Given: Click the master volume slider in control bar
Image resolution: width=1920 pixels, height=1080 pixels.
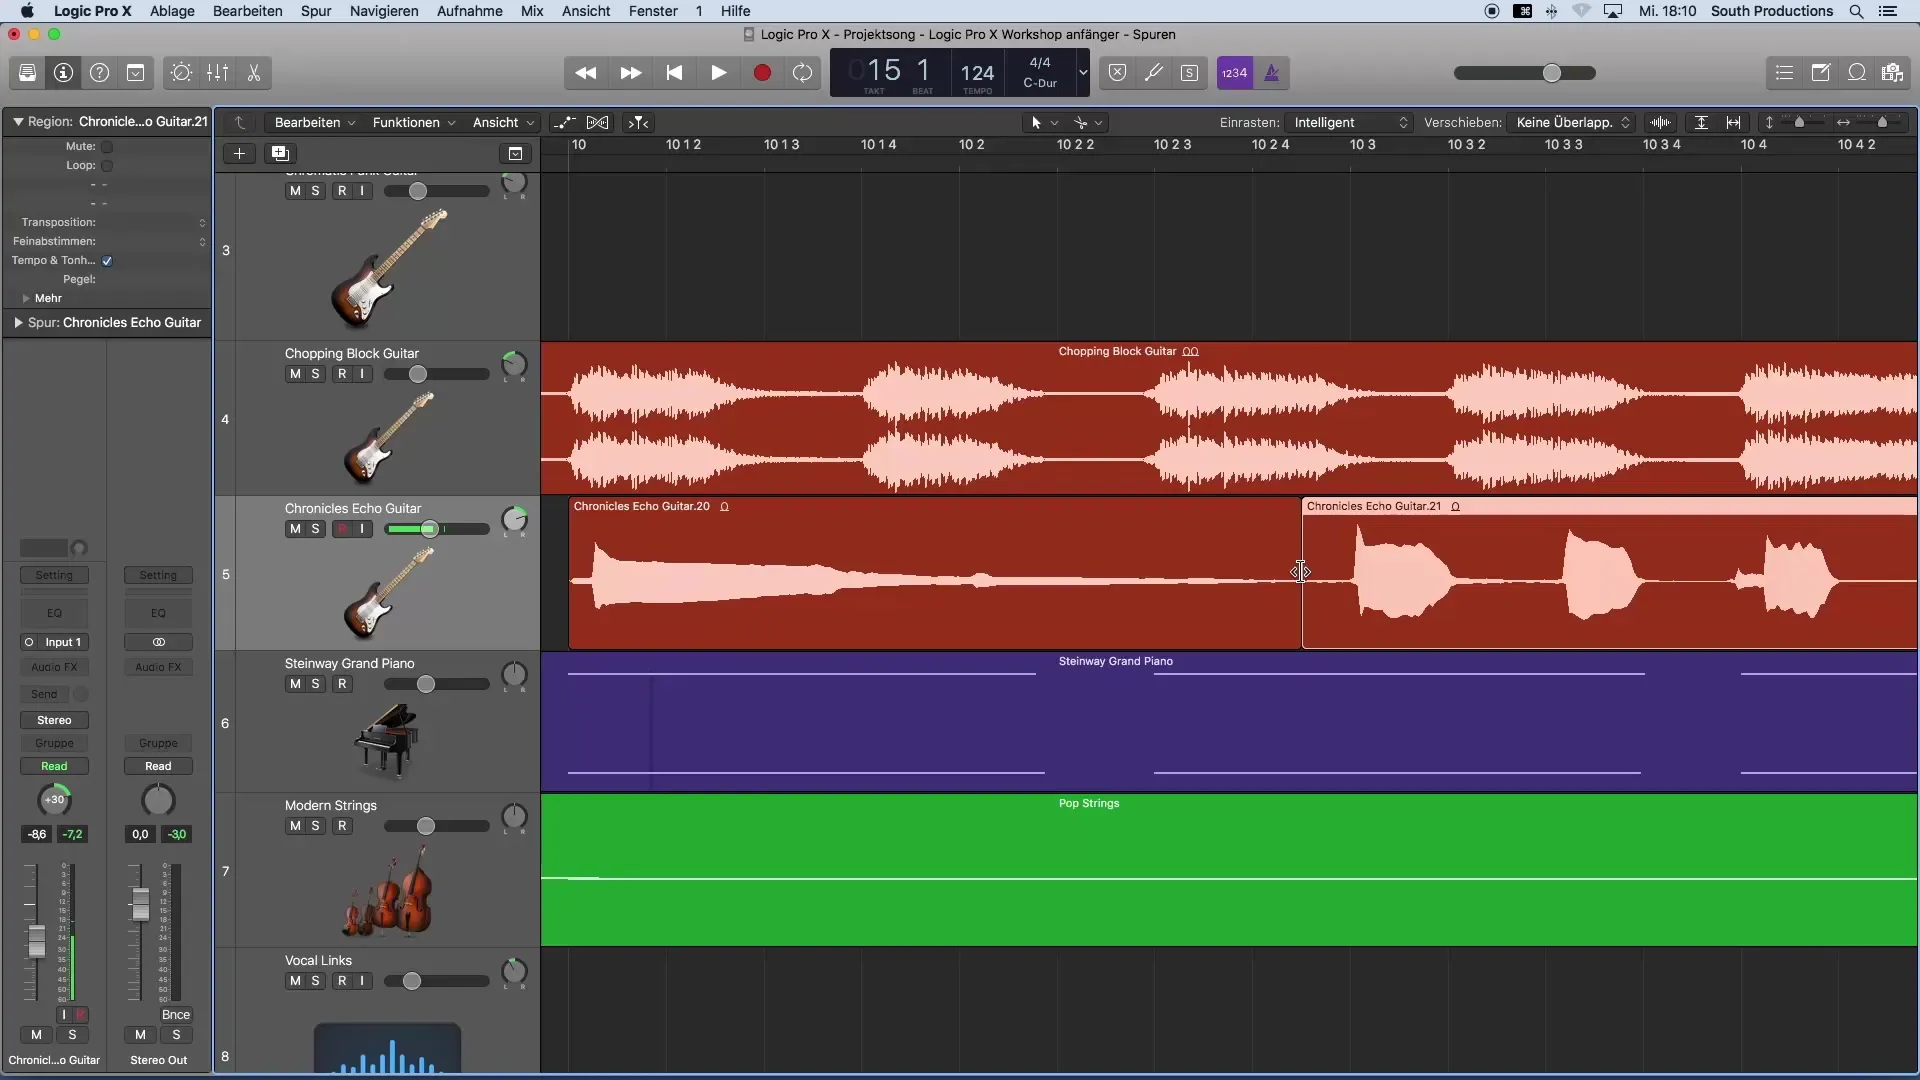Looking at the screenshot, I should click(x=1524, y=73).
